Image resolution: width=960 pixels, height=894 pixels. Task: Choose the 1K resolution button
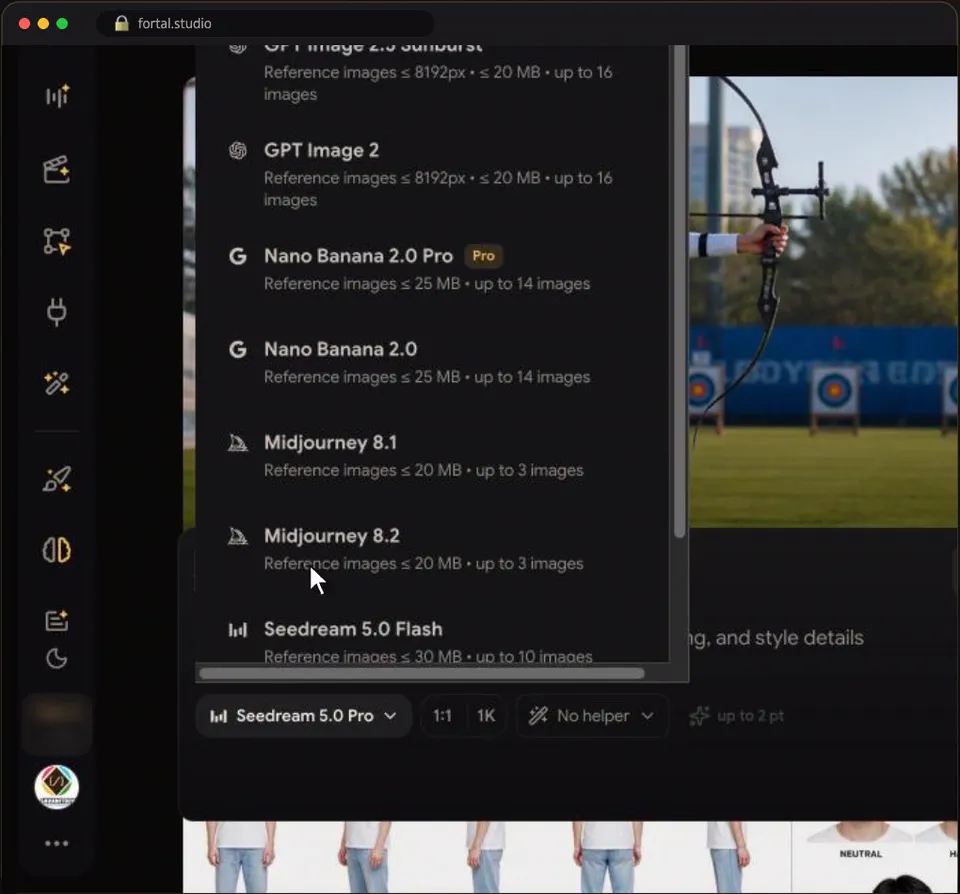486,716
